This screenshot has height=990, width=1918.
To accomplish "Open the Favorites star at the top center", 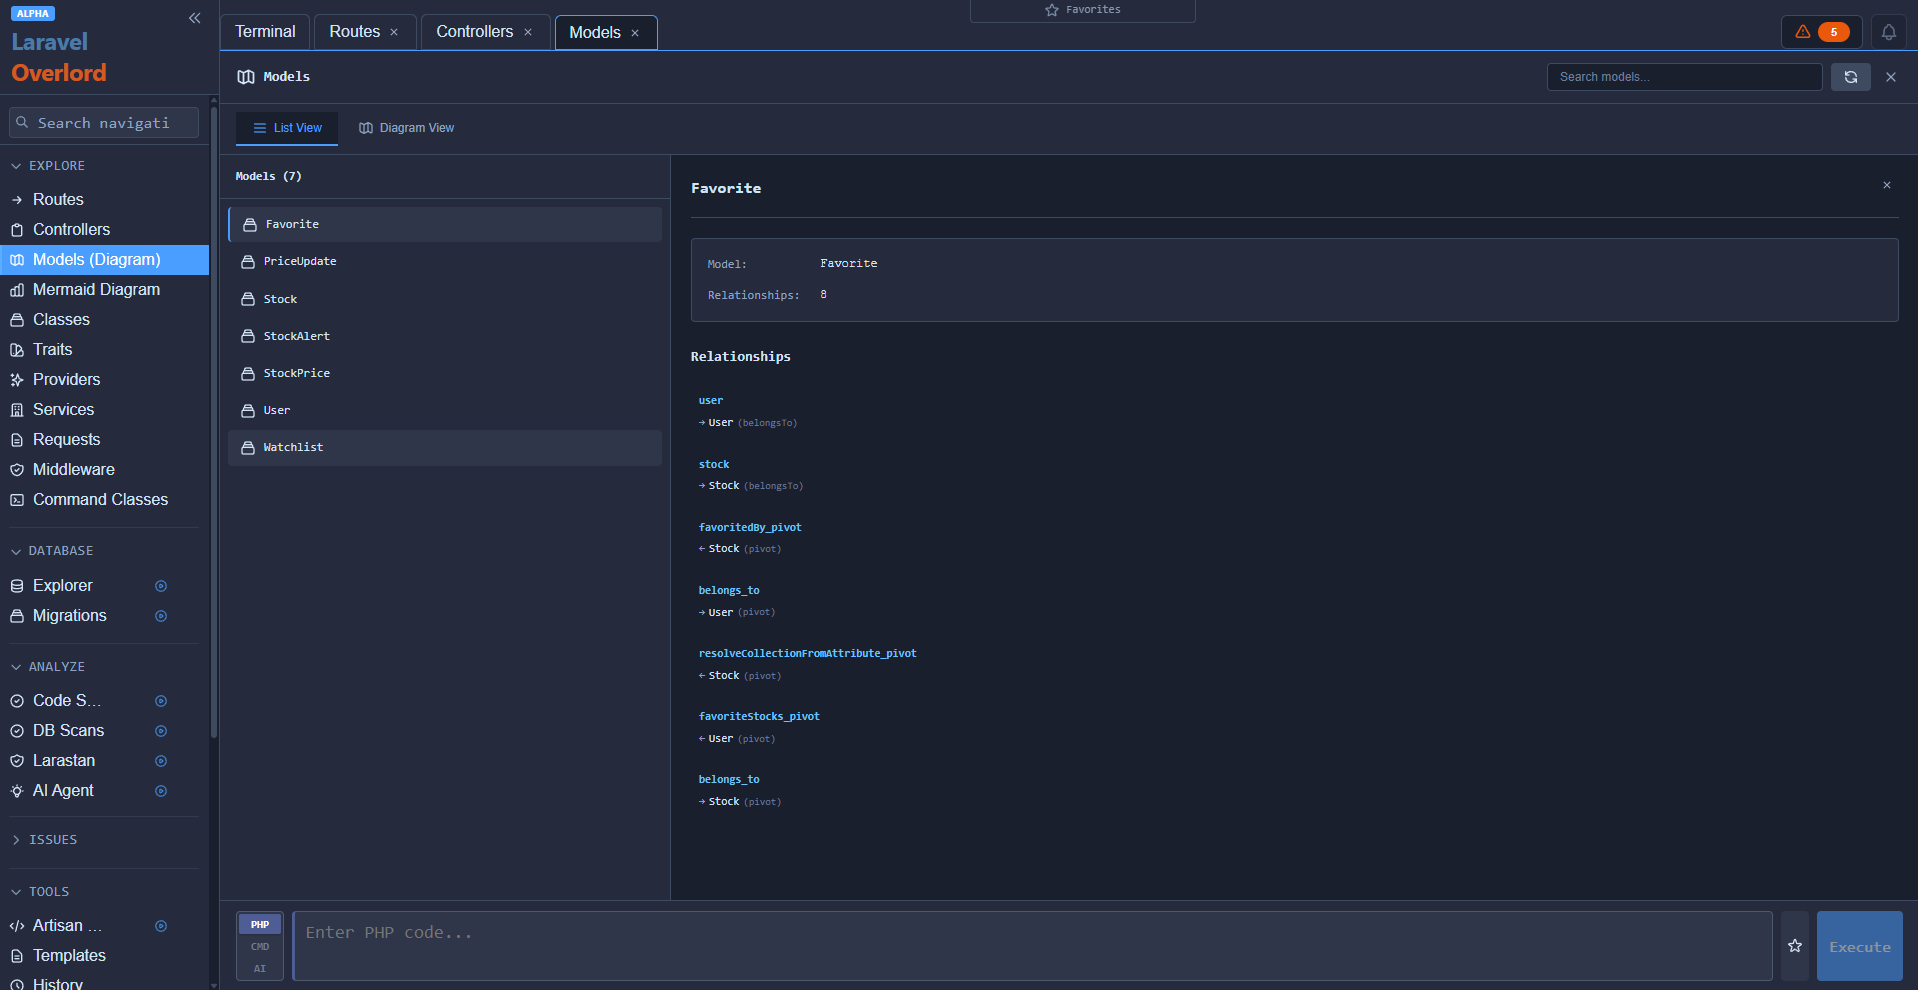I will (x=1083, y=10).
